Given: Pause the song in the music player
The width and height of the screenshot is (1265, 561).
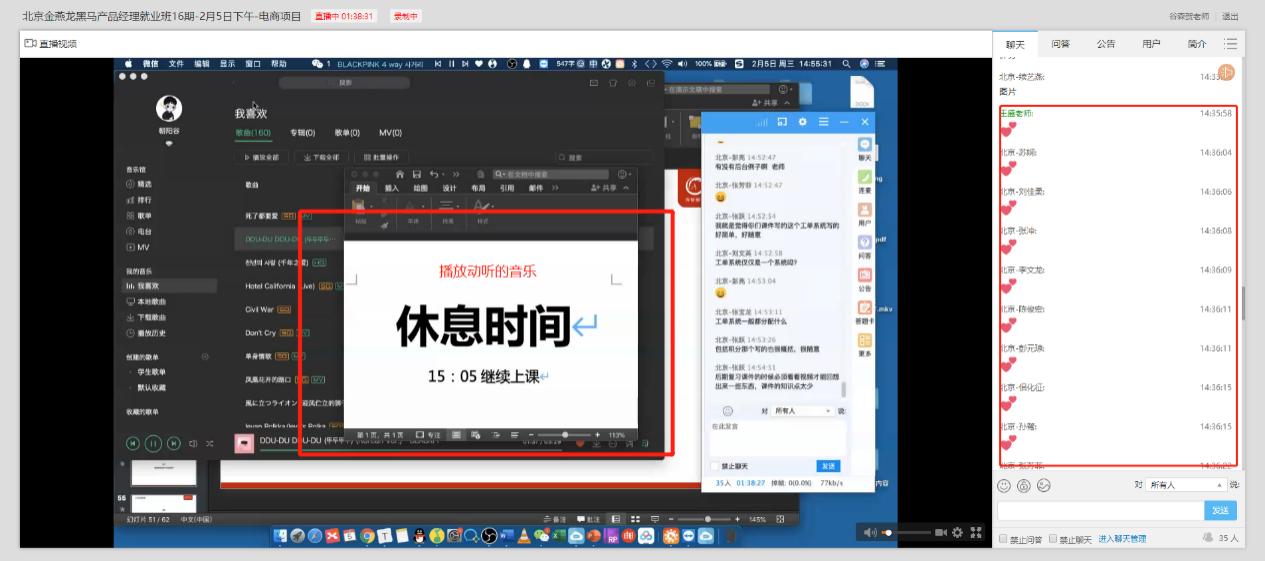Looking at the screenshot, I should click(x=153, y=443).
